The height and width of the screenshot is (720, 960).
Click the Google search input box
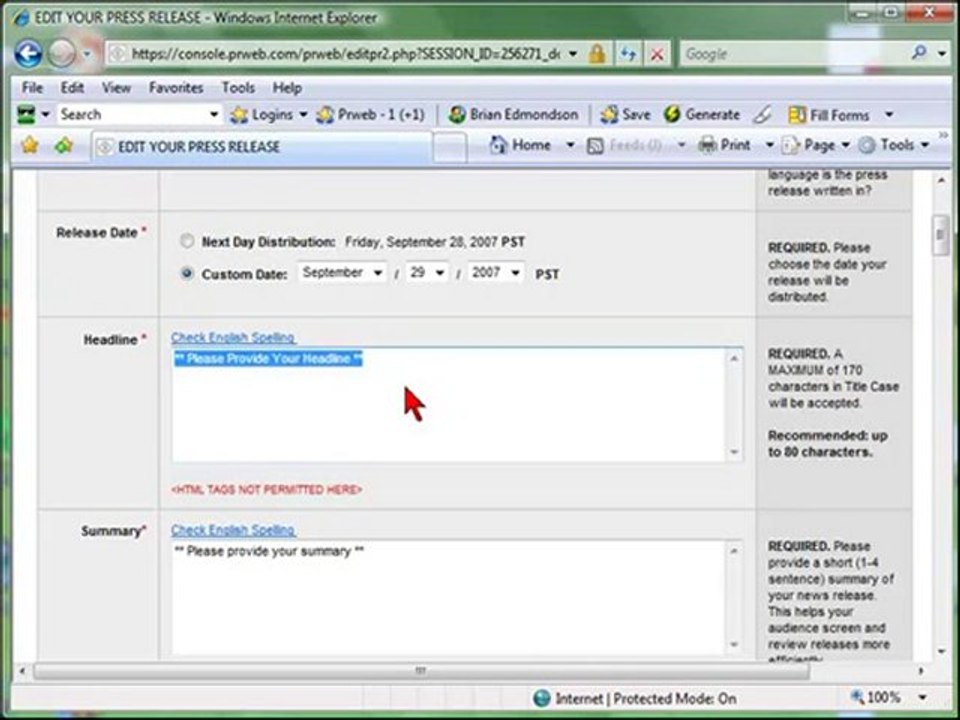(x=795, y=54)
